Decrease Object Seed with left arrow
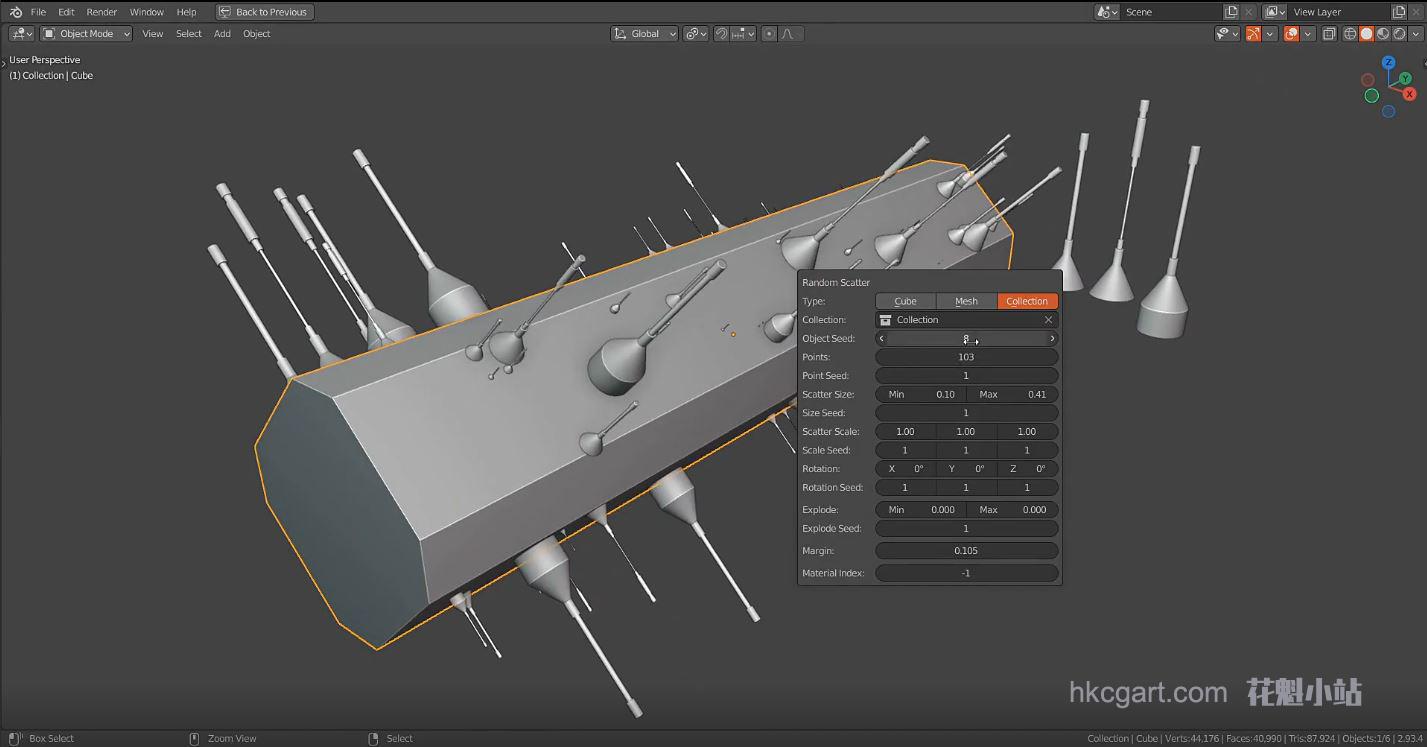Screen dimensions: 1427x747 (x=881, y=338)
